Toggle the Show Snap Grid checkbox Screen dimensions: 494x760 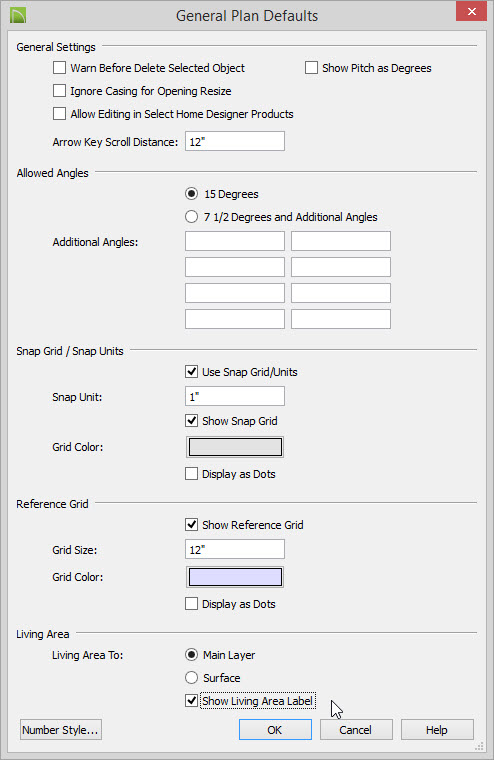(191, 421)
